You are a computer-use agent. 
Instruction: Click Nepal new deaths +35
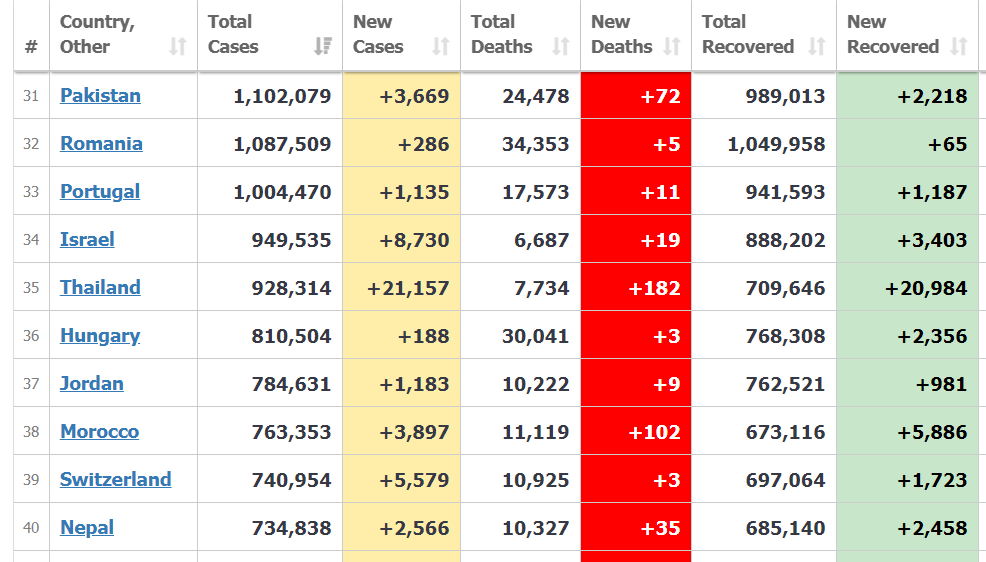tap(660, 528)
